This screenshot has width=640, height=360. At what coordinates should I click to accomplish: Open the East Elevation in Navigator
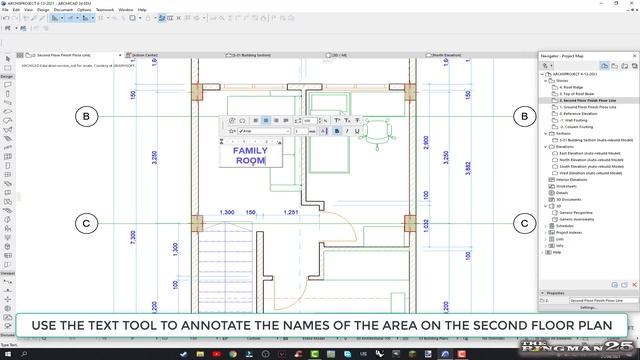click(590, 153)
